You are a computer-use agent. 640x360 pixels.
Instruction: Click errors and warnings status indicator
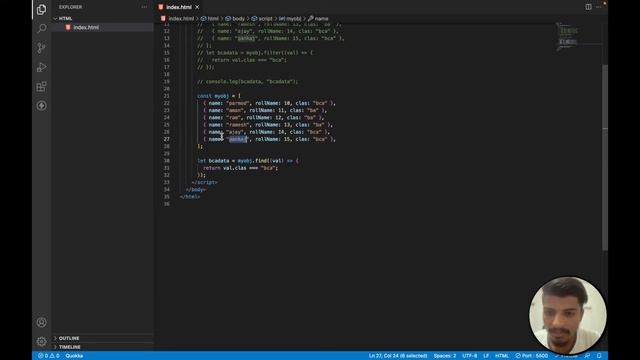click(x=49, y=356)
